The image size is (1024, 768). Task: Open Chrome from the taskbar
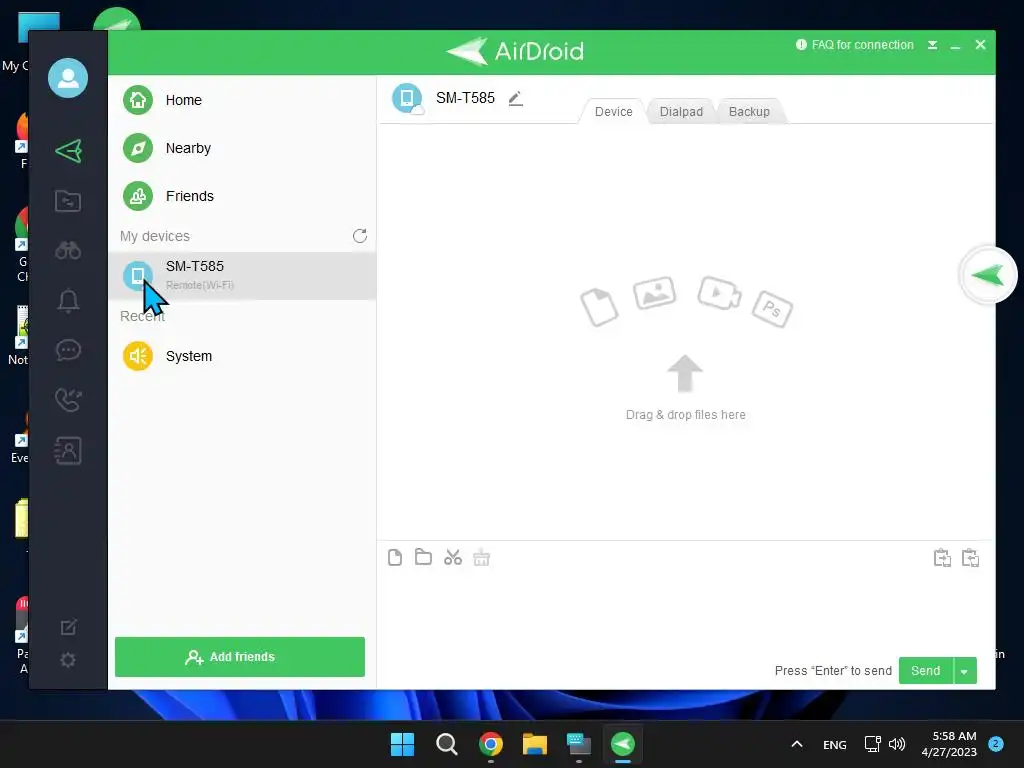click(x=490, y=744)
